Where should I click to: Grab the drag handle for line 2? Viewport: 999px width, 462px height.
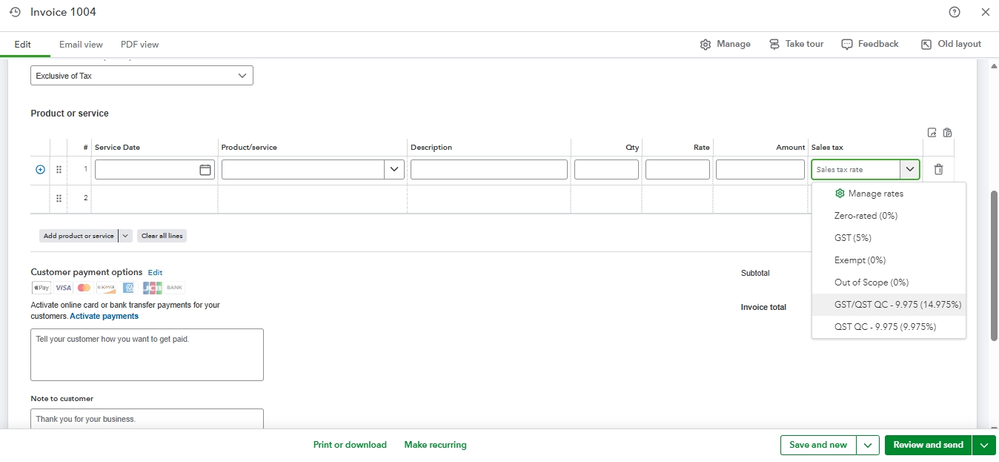click(x=59, y=198)
